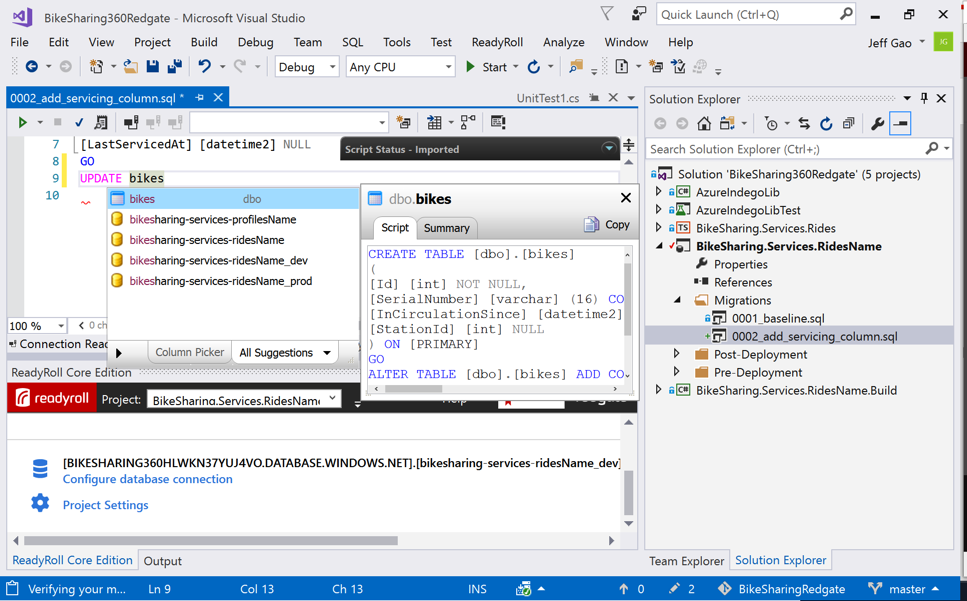Click the notifications filter flag icon
This screenshot has height=601, width=967.
click(607, 14)
